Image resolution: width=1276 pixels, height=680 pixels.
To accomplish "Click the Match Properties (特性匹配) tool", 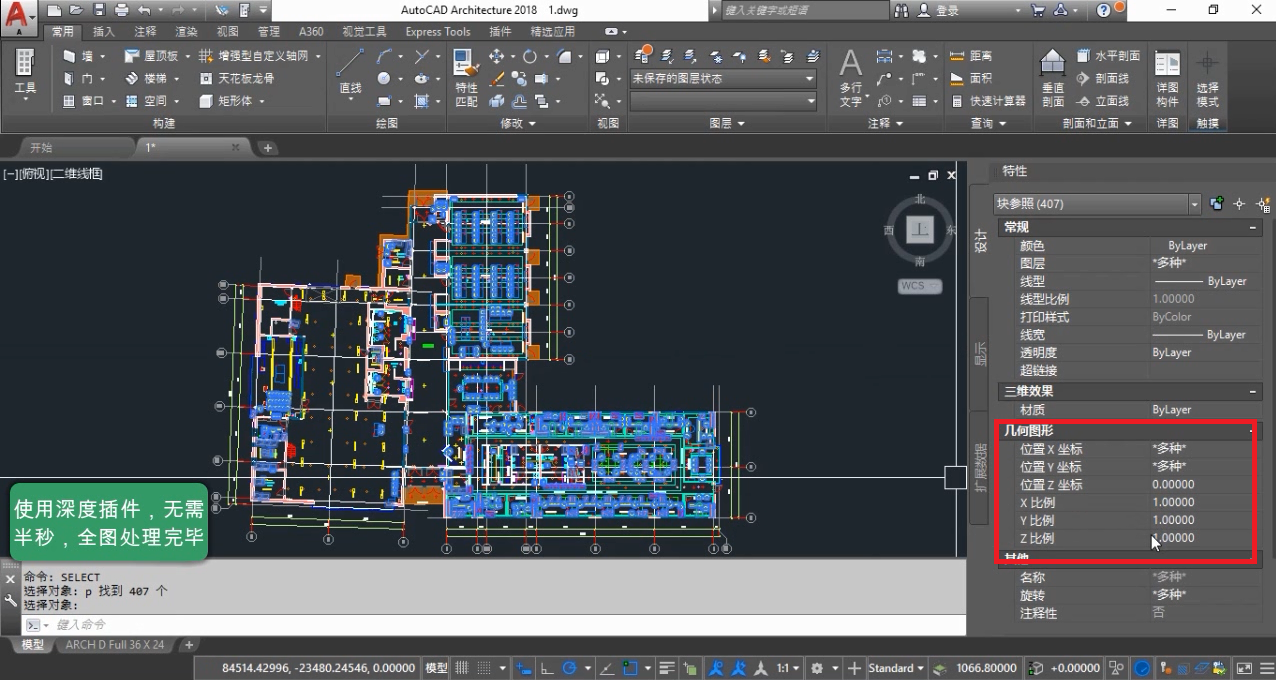I will pyautogui.click(x=466, y=78).
